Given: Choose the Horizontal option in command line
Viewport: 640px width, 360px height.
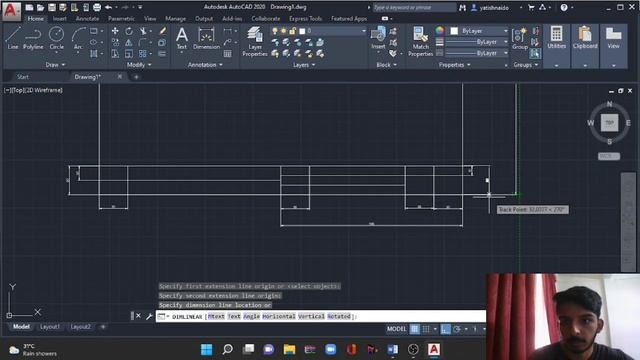Looking at the screenshot, I should coord(279,316).
